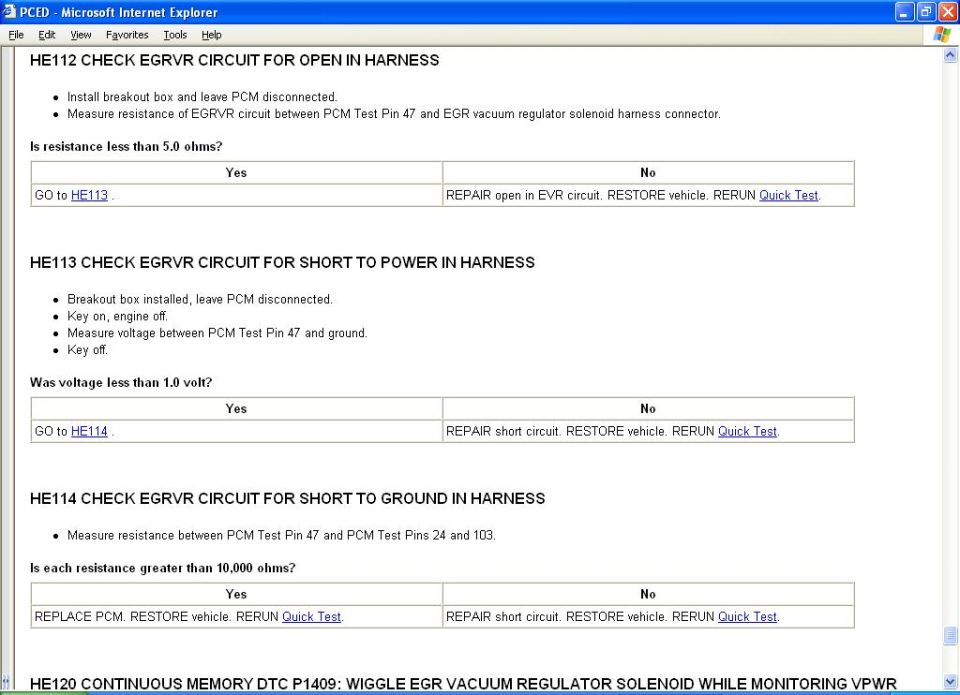
Task: Click 'No' header in HE114 table
Action: [648, 594]
